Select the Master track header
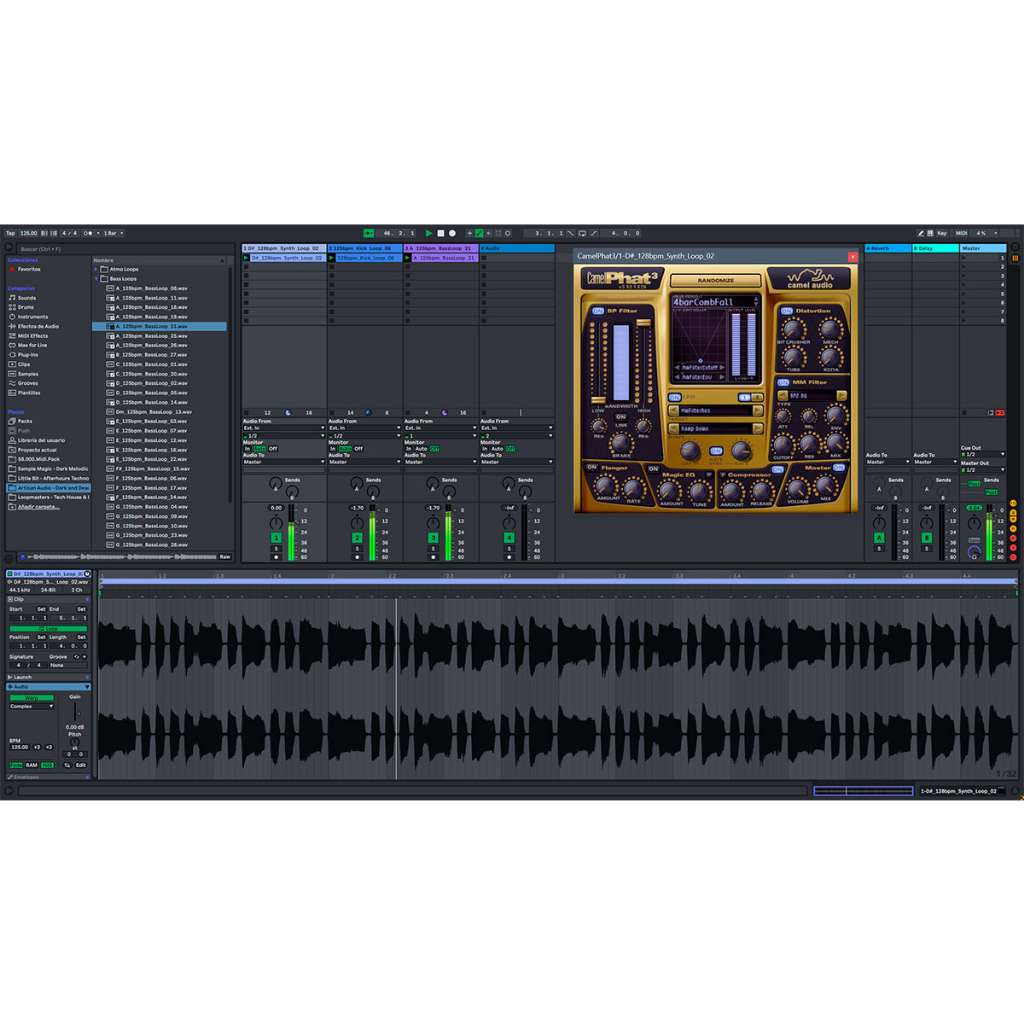This screenshot has width=1024, height=1024. coord(982,248)
